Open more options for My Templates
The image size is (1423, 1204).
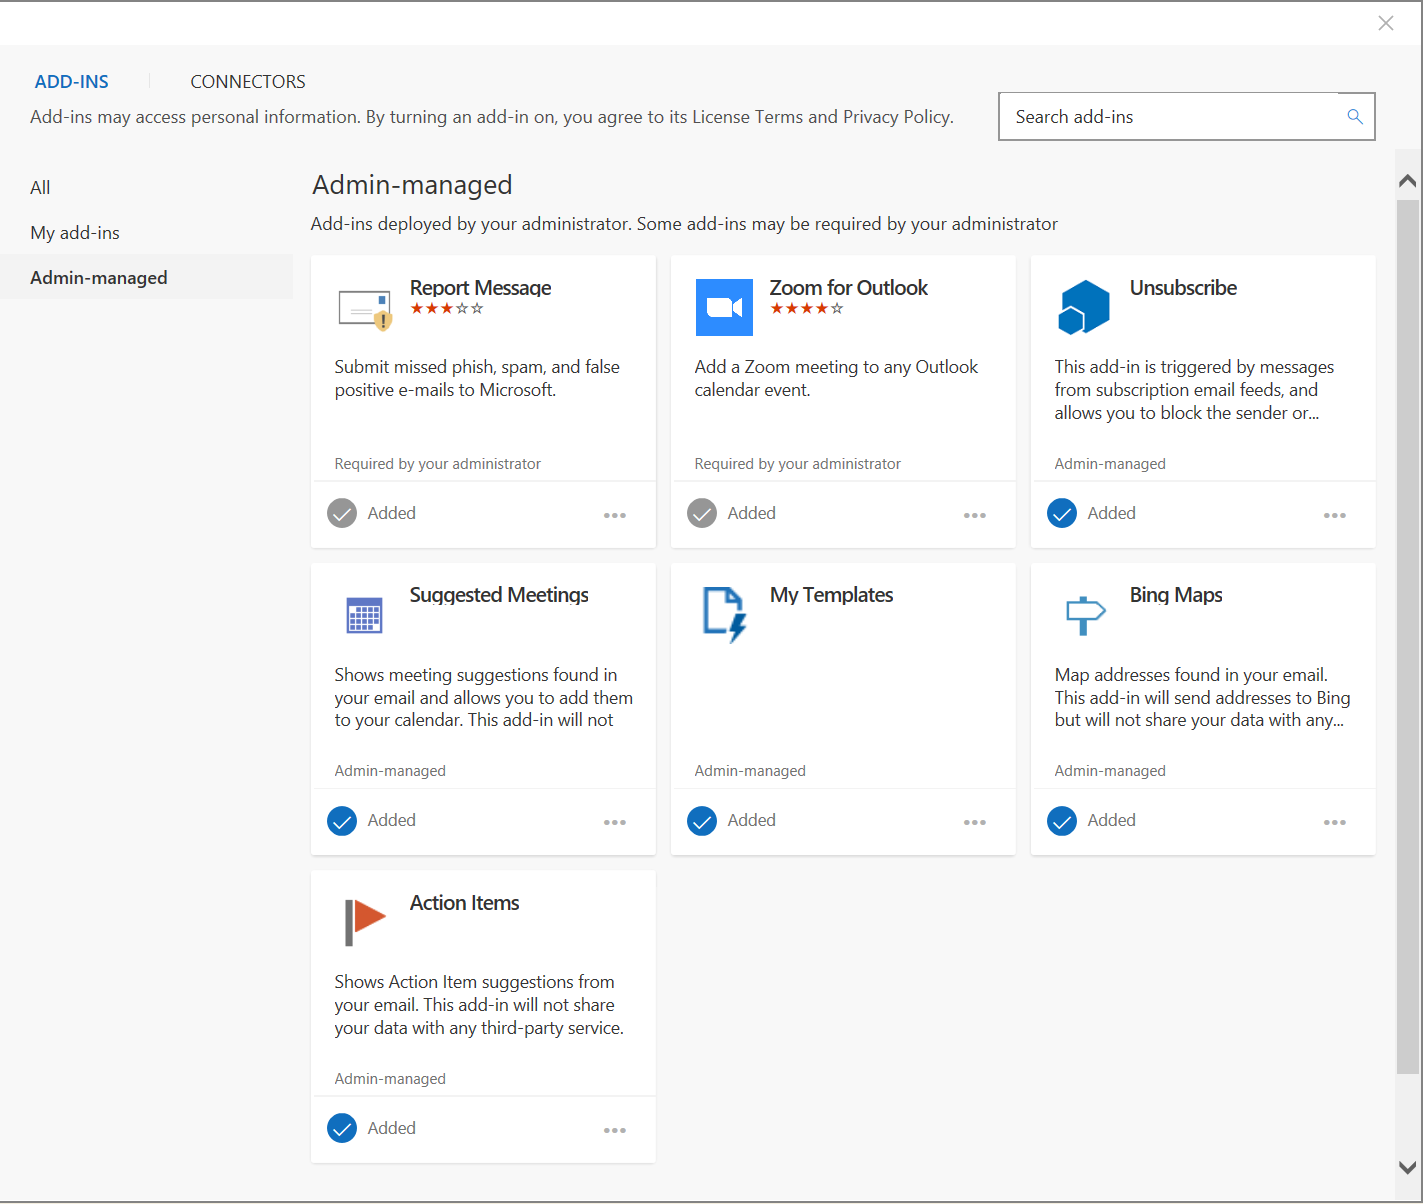coord(975,822)
